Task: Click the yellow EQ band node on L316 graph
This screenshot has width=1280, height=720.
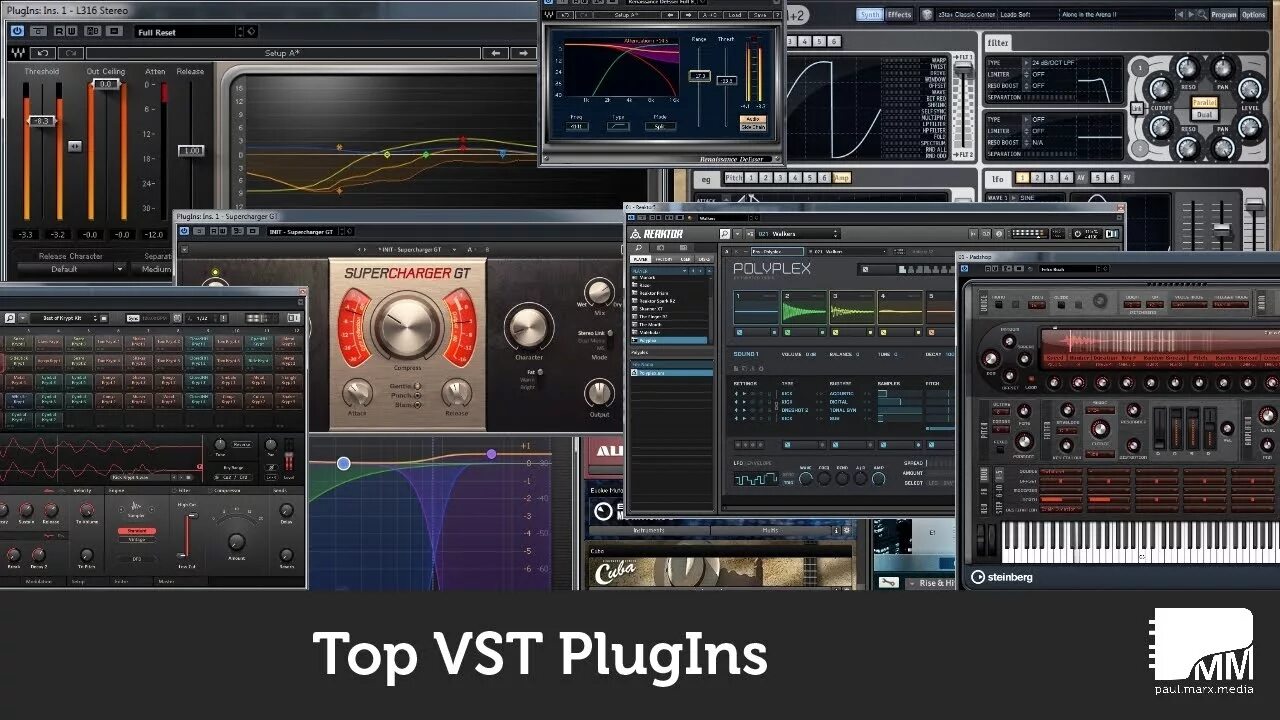Action: 387,154
